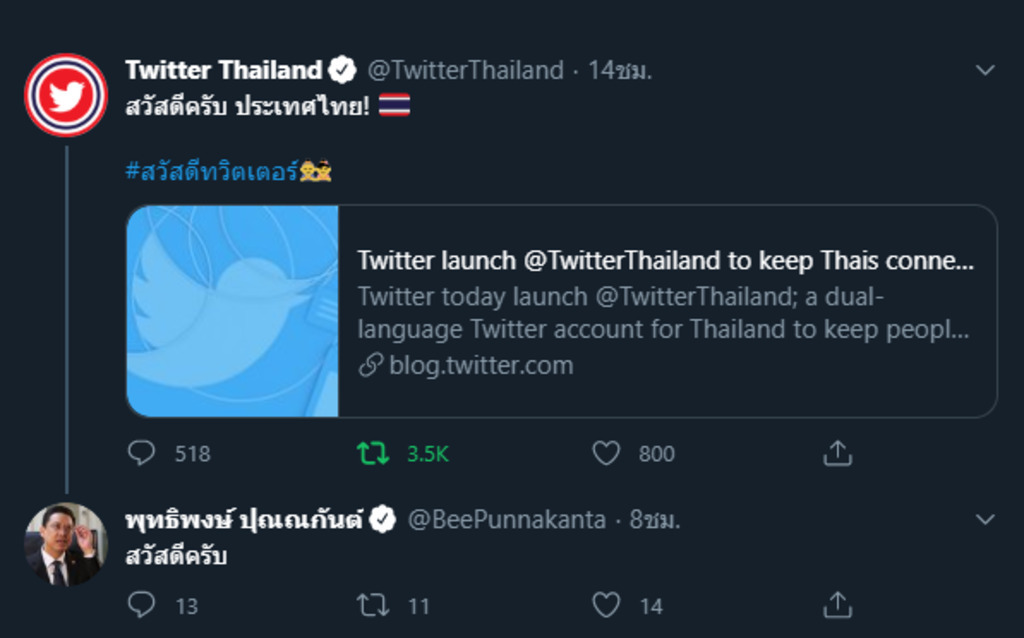The height and width of the screenshot is (638, 1024).
Task: Open Twitter Thailand profile avatar
Action: pyautogui.click(x=66, y=95)
